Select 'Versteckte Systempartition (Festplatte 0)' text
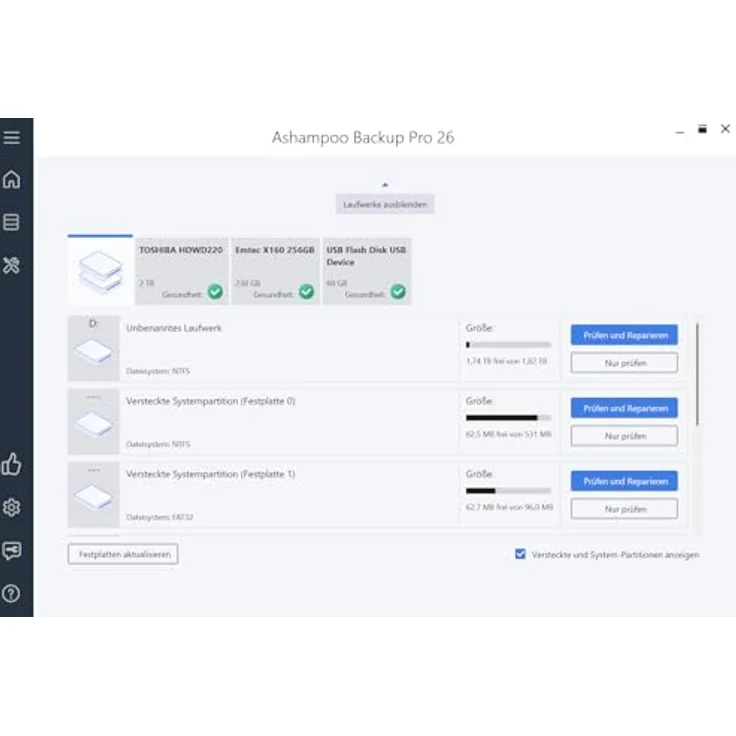 click(210, 401)
